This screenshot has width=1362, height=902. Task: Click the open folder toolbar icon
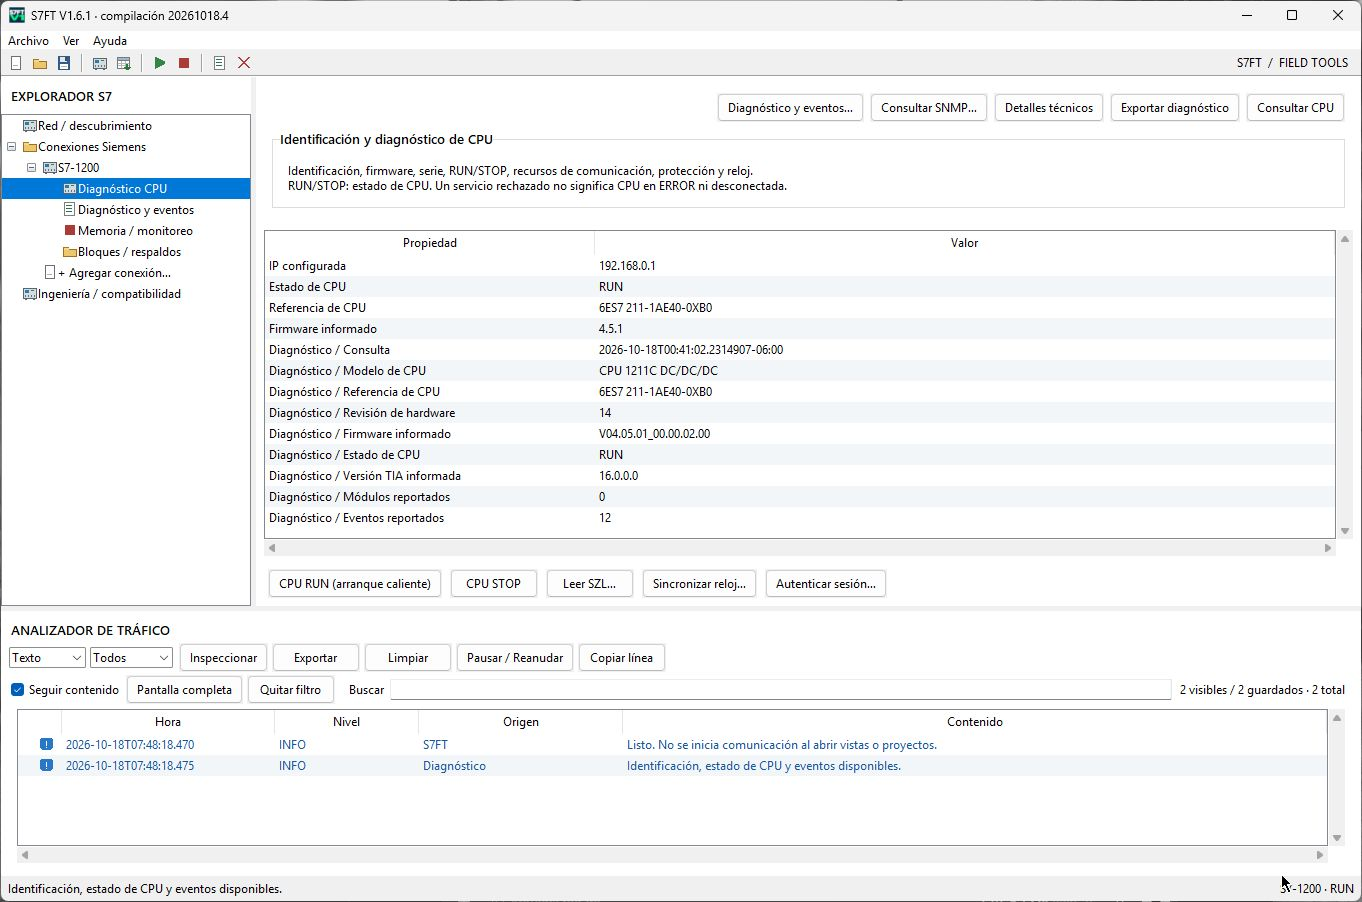(40, 63)
